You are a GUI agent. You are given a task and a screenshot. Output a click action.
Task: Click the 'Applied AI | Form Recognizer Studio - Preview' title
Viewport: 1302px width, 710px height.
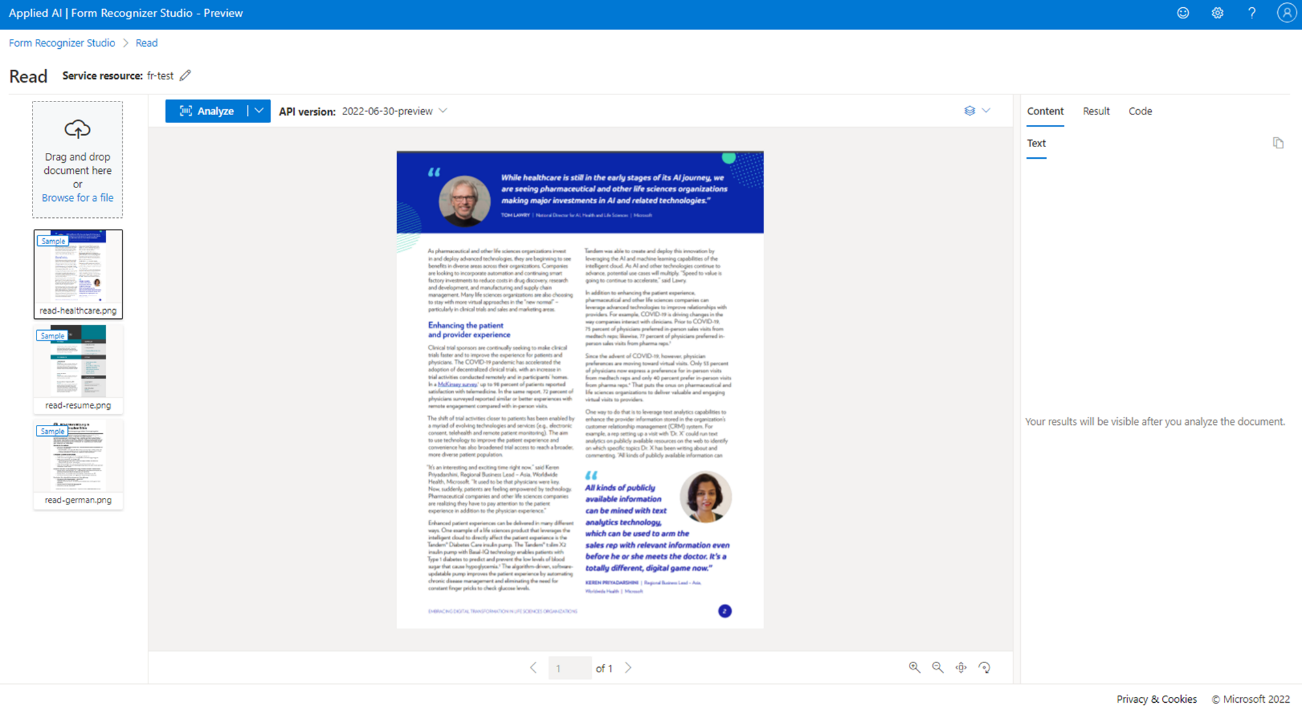coord(126,13)
